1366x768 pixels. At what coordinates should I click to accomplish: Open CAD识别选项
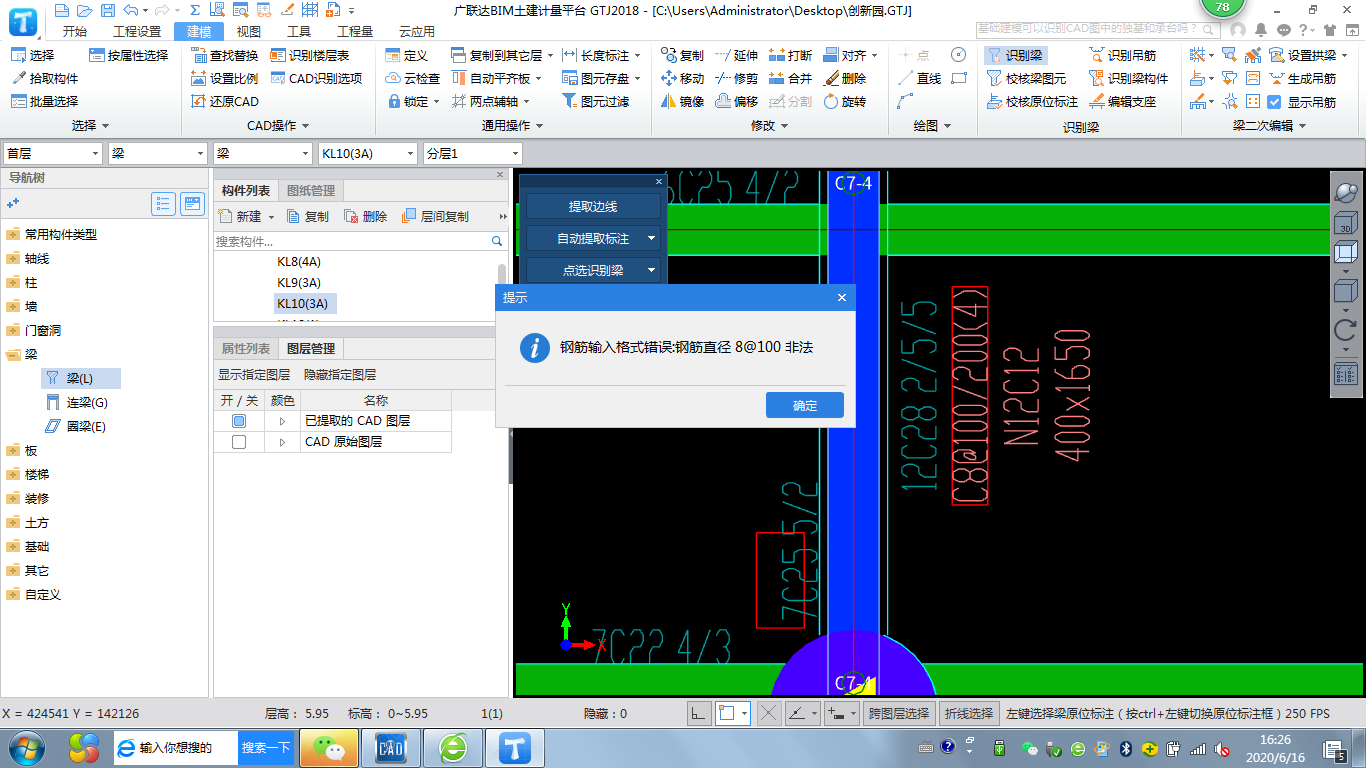(x=316, y=78)
